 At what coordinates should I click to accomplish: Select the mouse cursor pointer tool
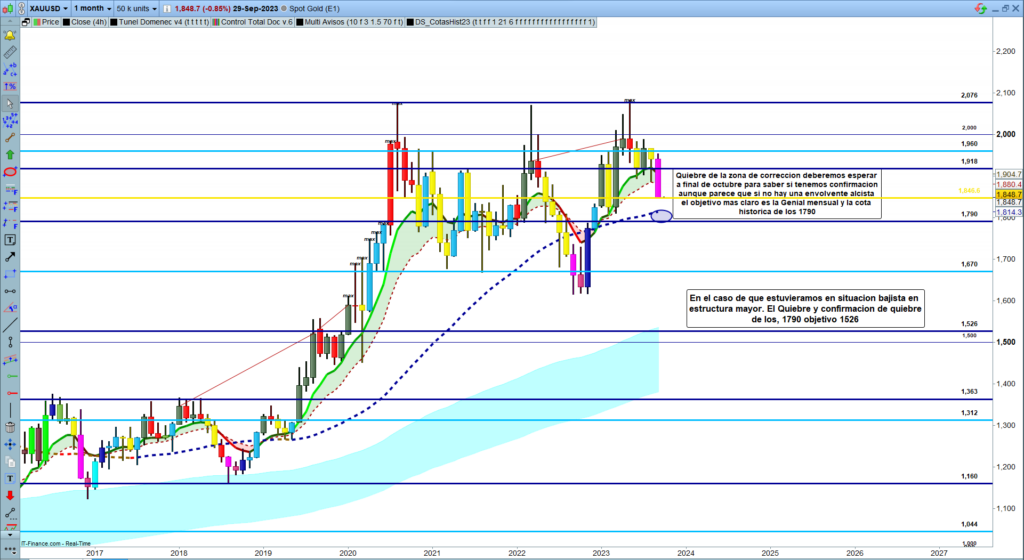click(x=10, y=103)
